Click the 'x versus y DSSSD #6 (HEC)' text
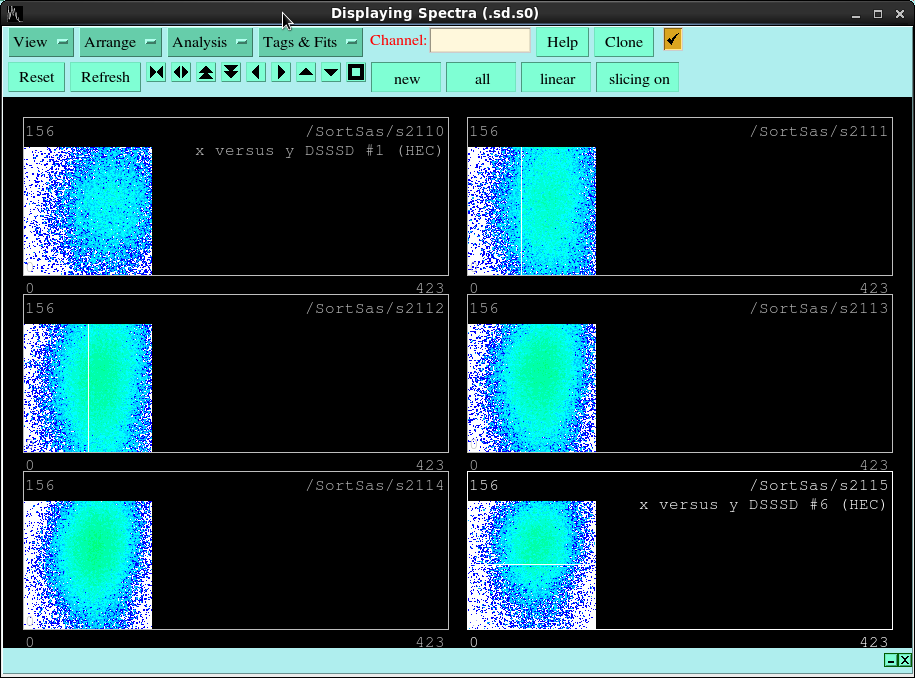This screenshot has width=915, height=678. click(x=763, y=505)
